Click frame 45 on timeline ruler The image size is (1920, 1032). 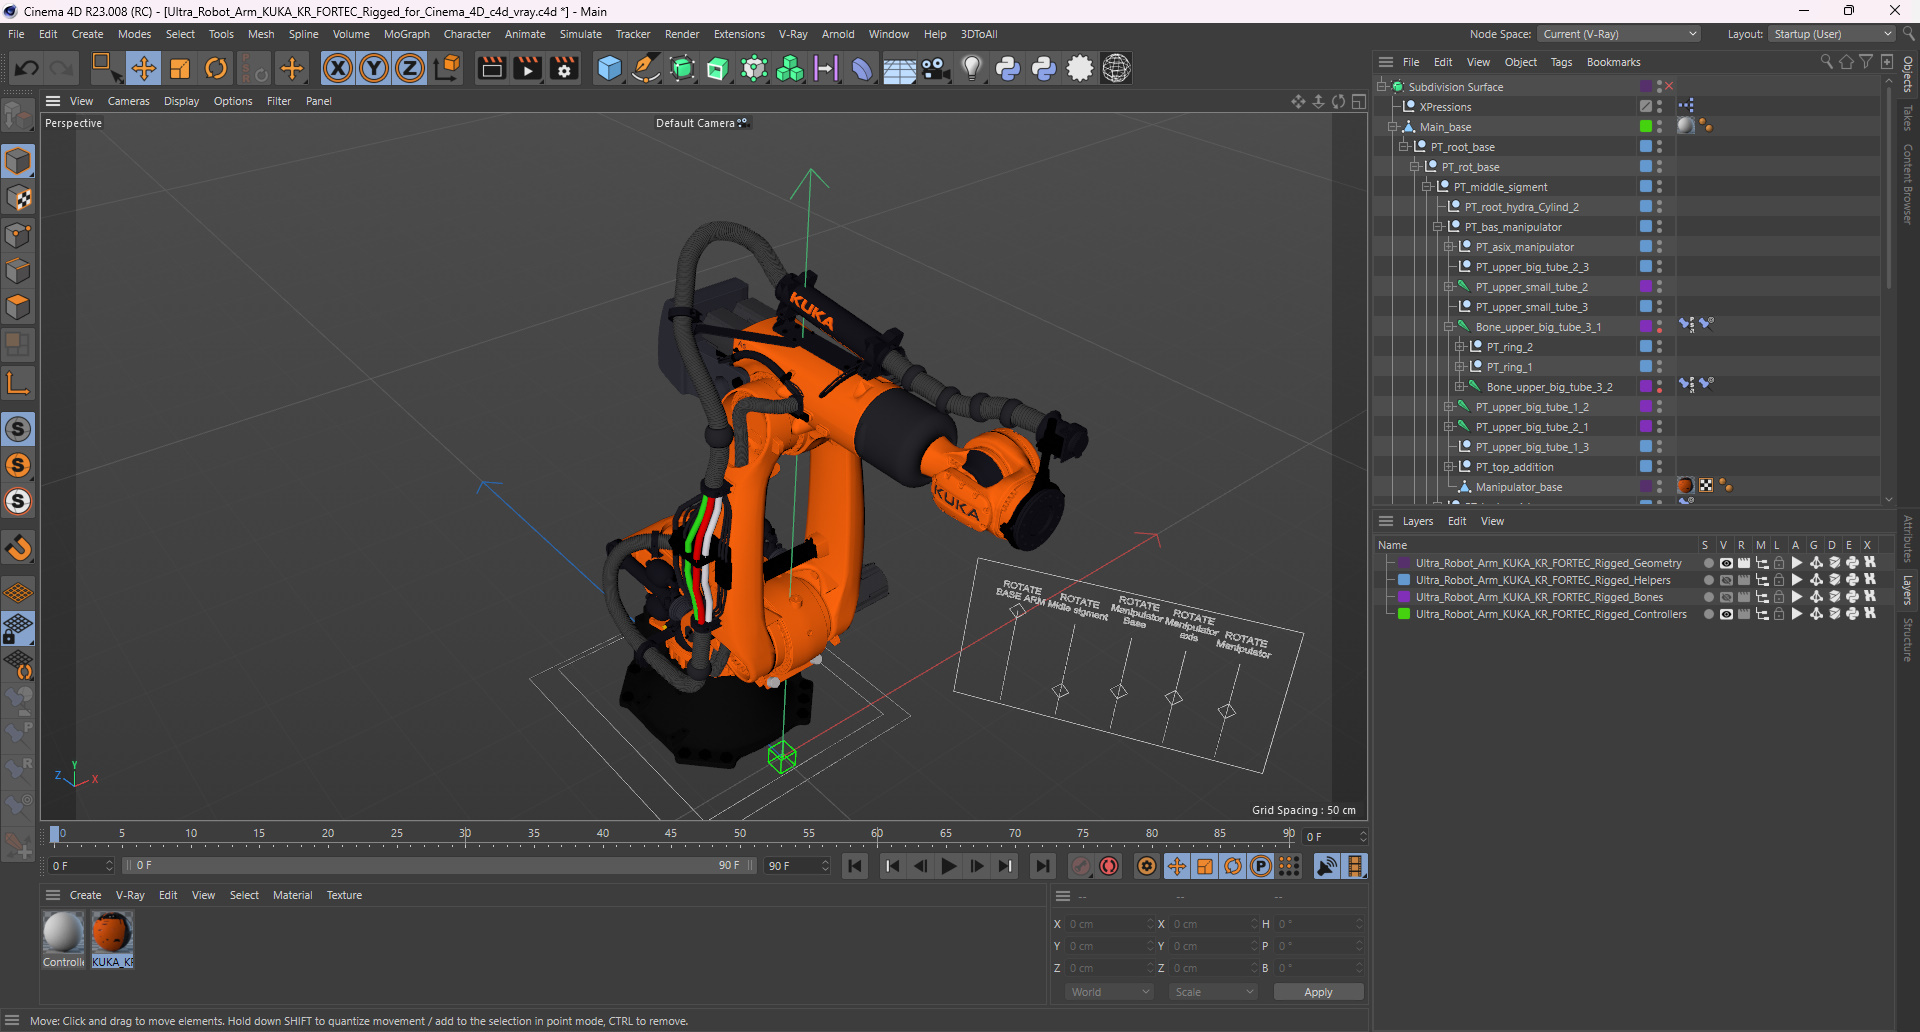671,834
